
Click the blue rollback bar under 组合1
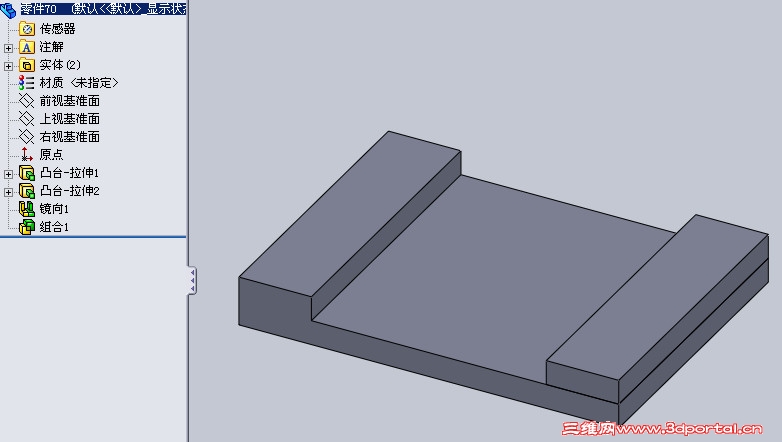pos(93,236)
